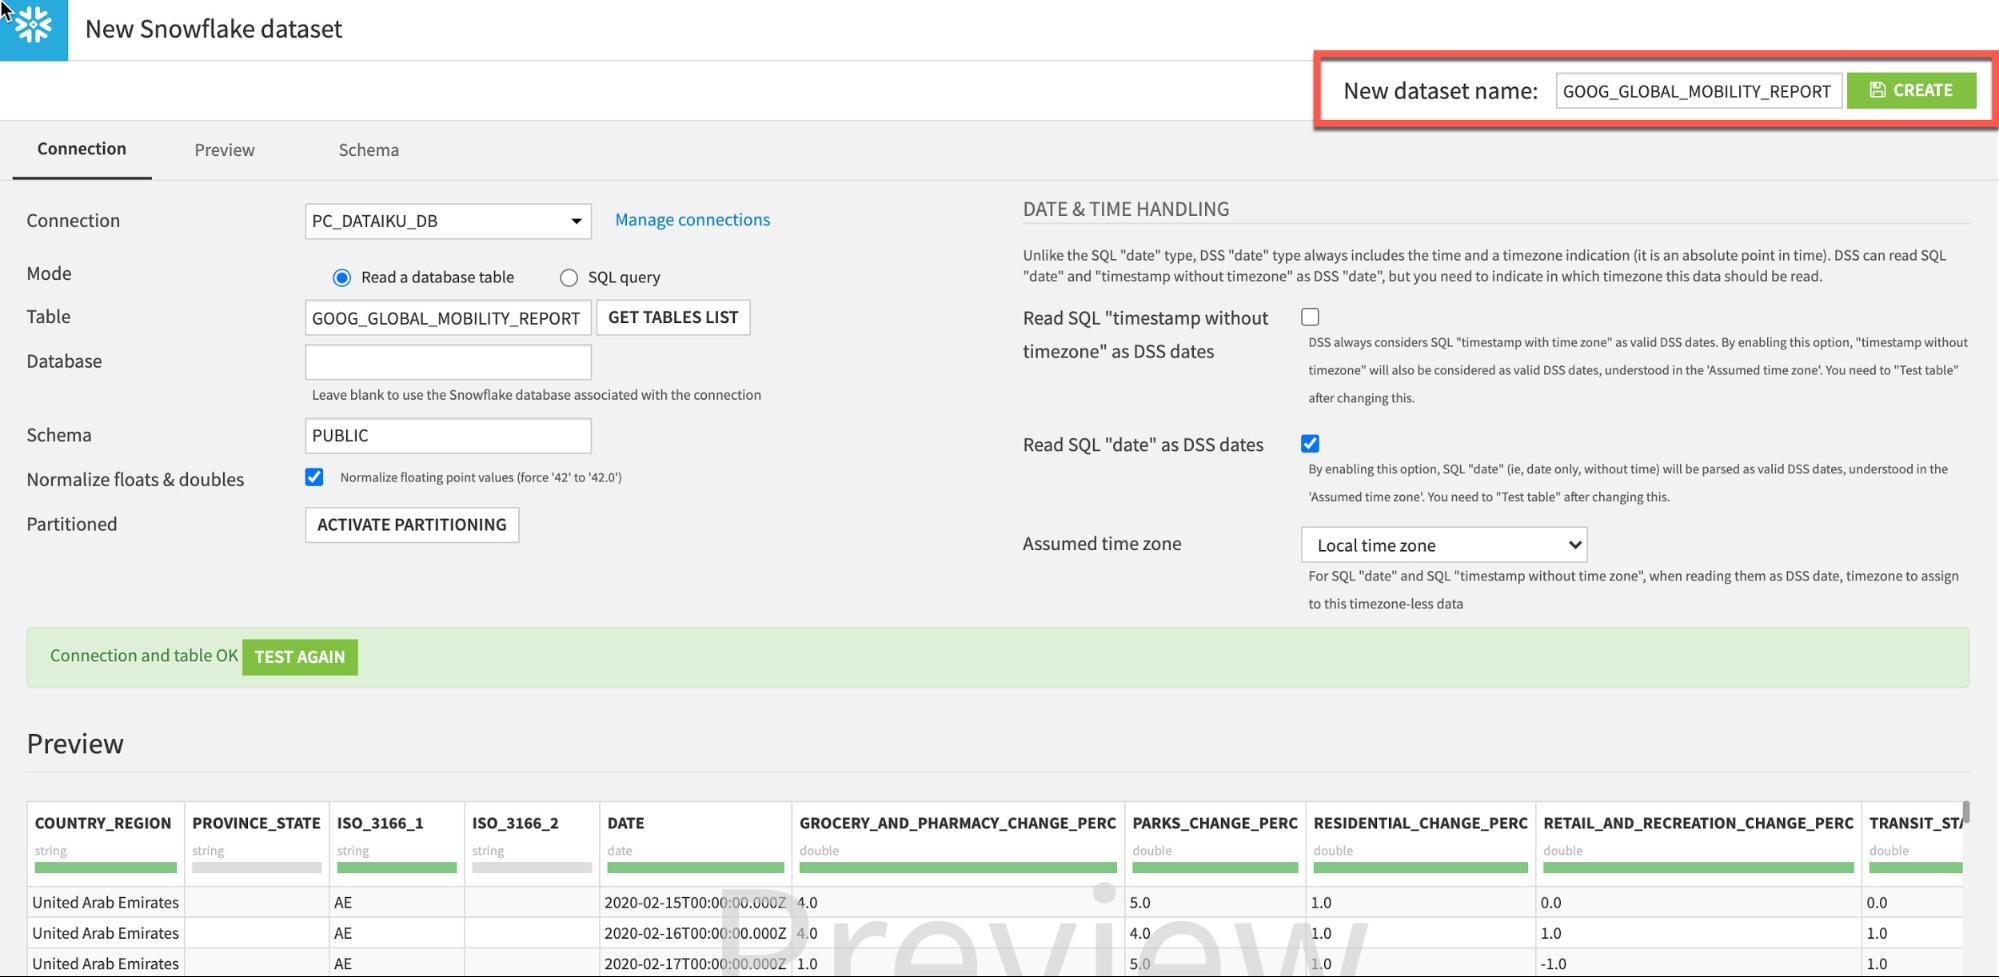Edit the New dataset name field
The image size is (1999, 977).
pos(1697,91)
